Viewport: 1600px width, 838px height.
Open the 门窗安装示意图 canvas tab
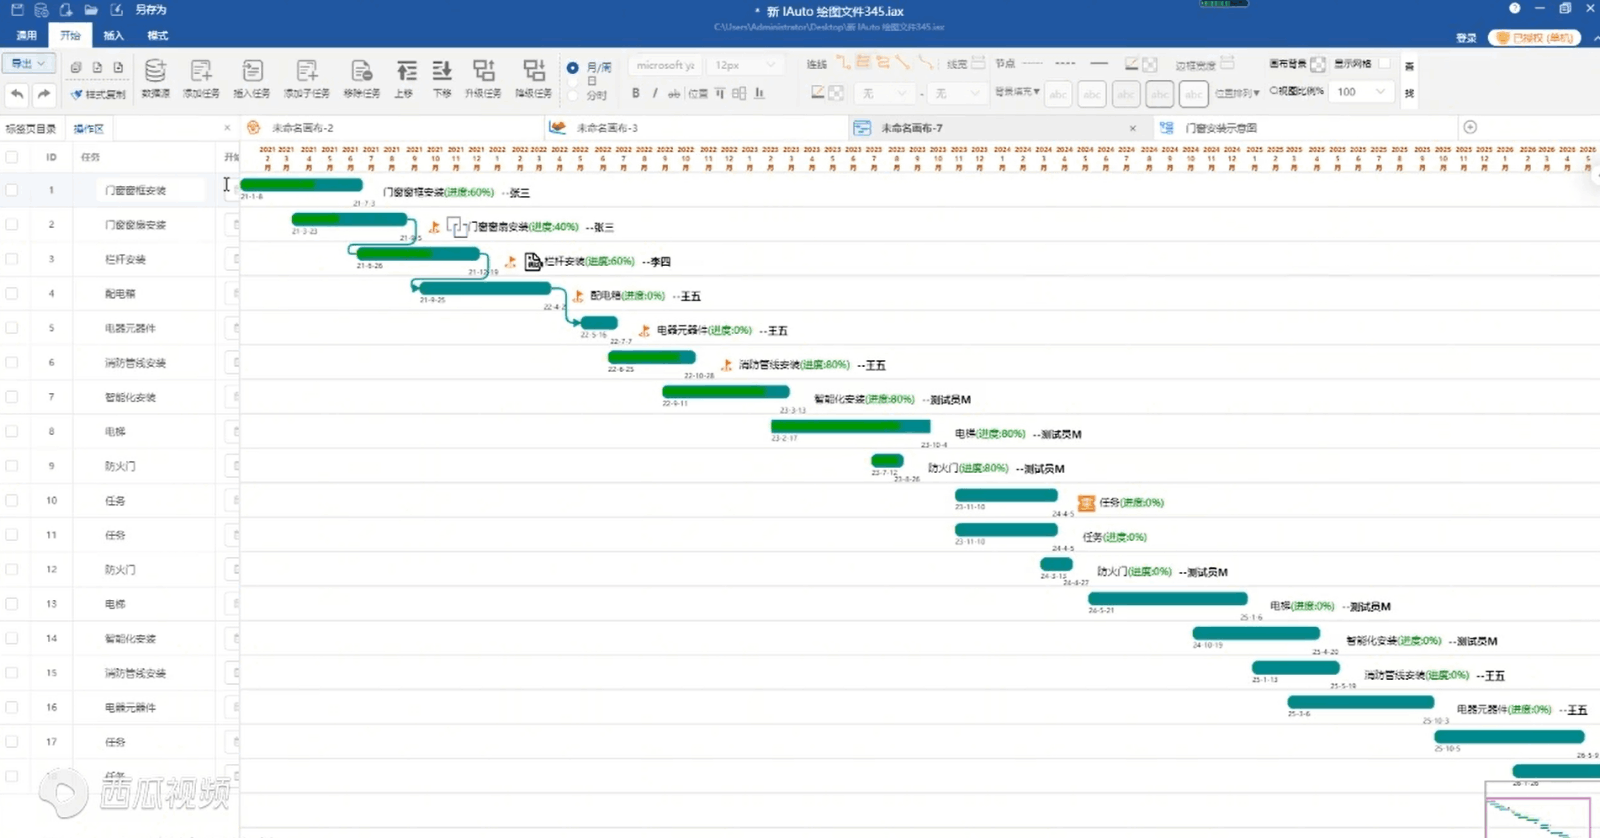pyautogui.click(x=1220, y=128)
